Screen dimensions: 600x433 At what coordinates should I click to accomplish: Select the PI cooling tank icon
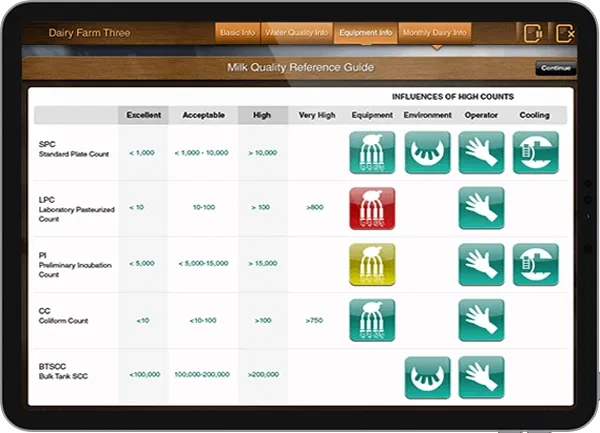coord(535,265)
